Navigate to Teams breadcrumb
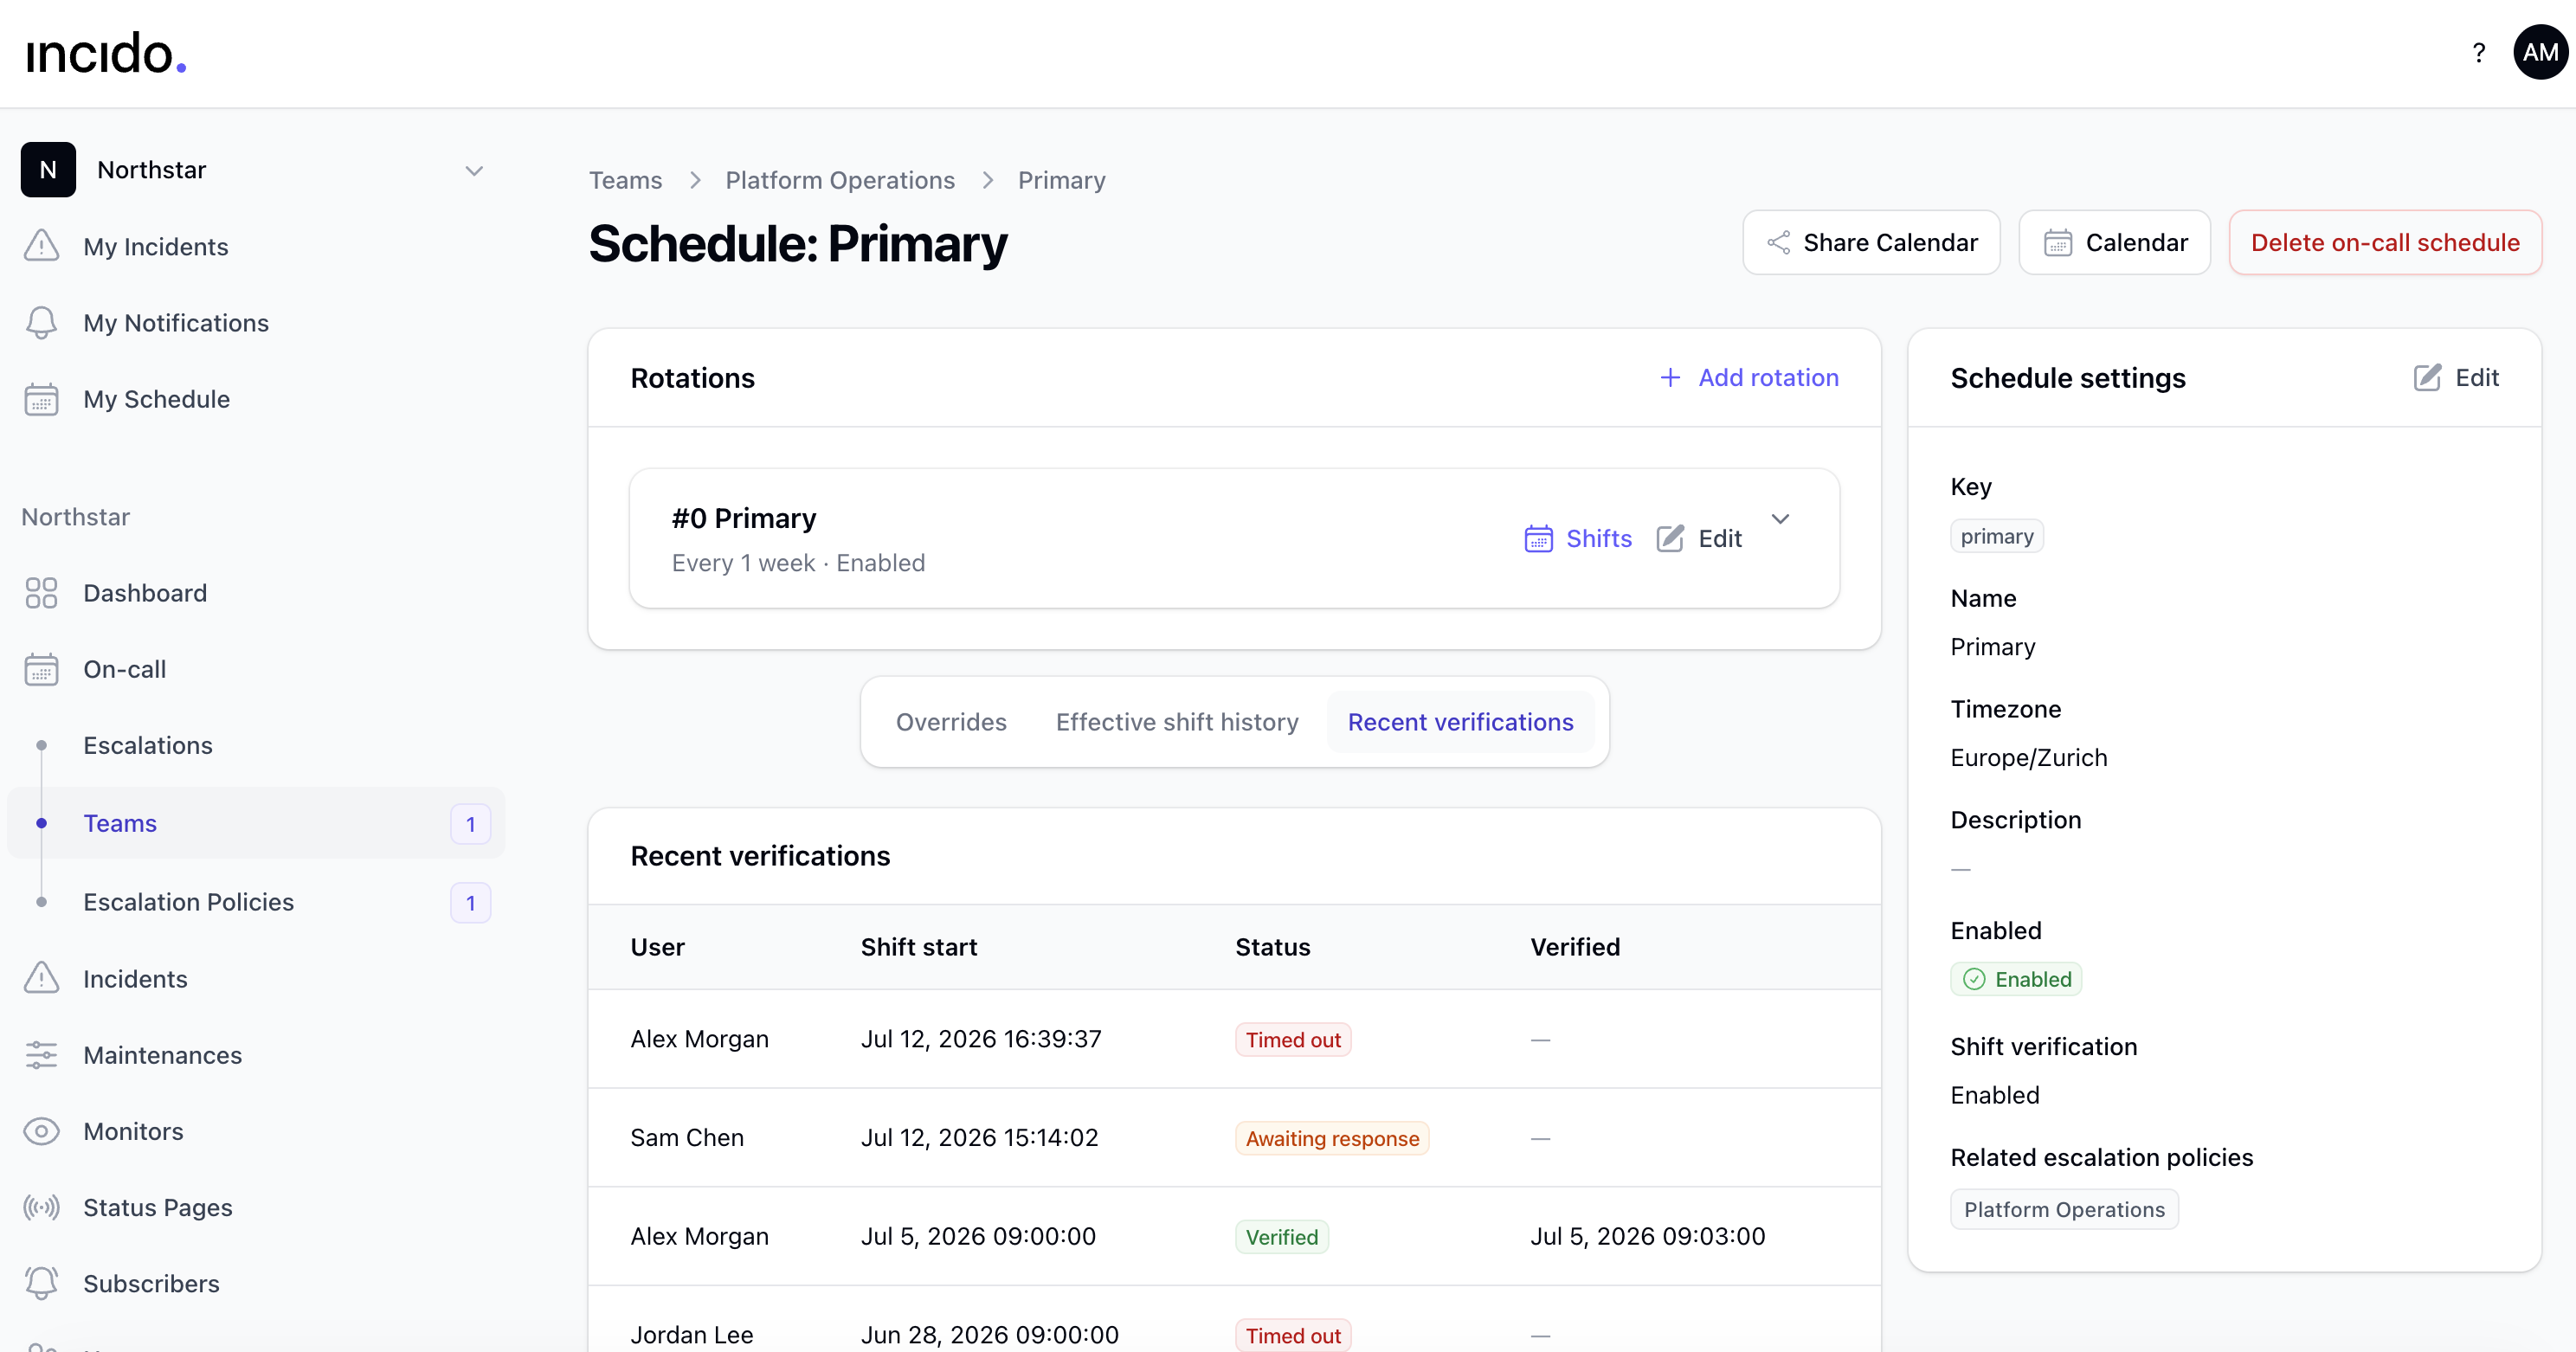The width and height of the screenshot is (2576, 1352). pyautogui.click(x=625, y=180)
